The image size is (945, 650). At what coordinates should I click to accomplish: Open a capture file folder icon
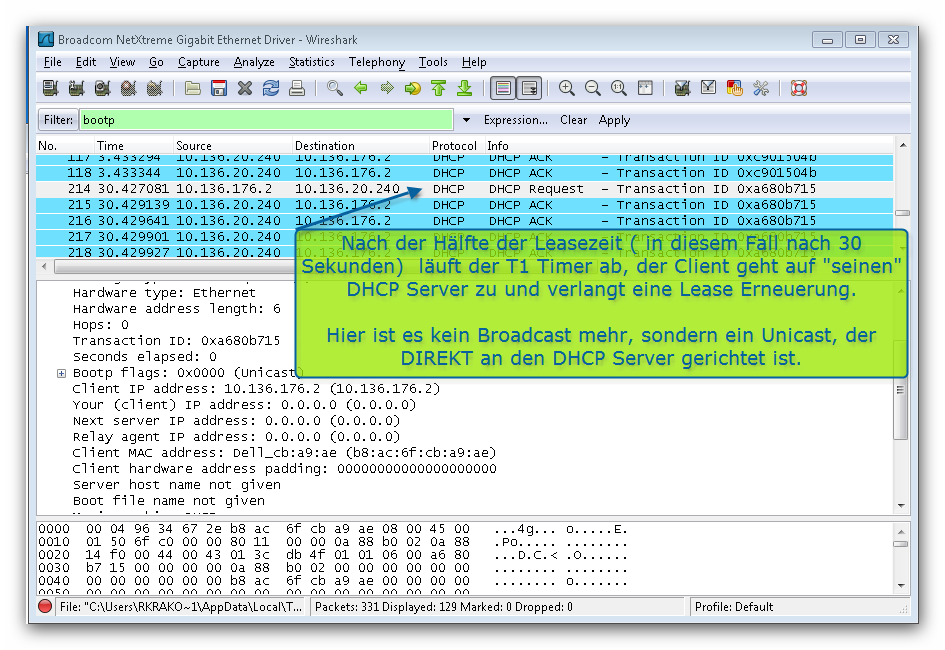click(193, 89)
